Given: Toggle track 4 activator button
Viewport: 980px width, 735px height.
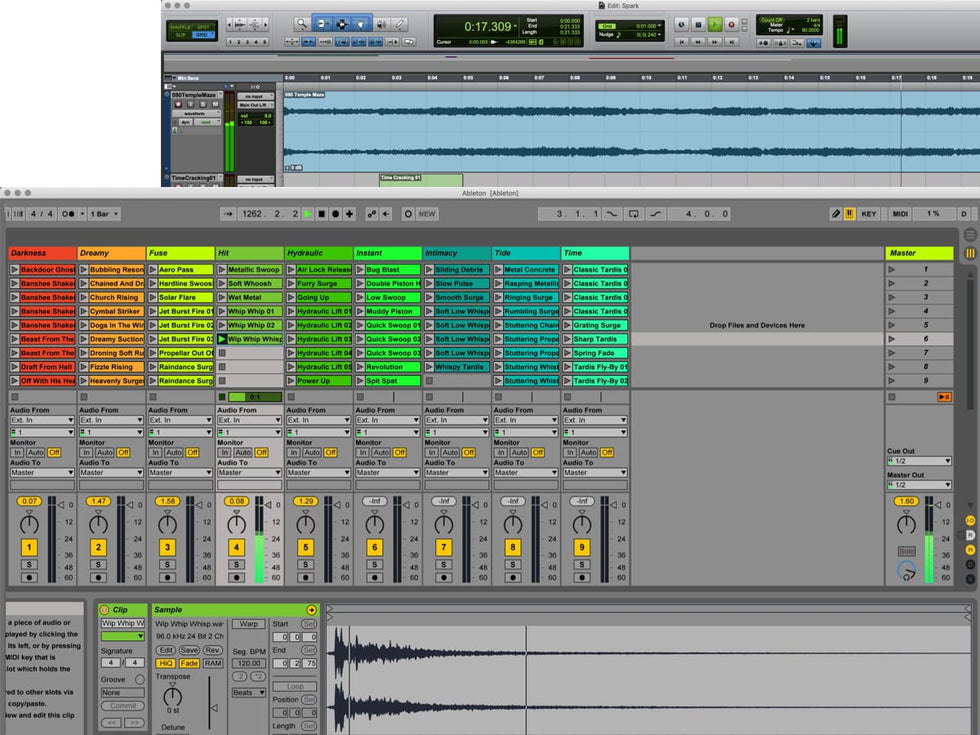Looking at the screenshot, I should coord(236,547).
